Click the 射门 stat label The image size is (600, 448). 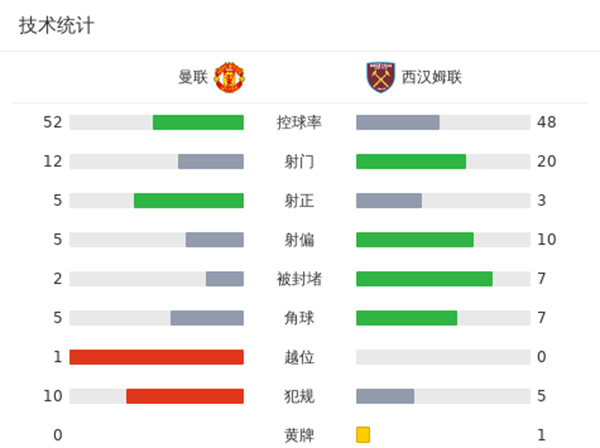pos(299,161)
